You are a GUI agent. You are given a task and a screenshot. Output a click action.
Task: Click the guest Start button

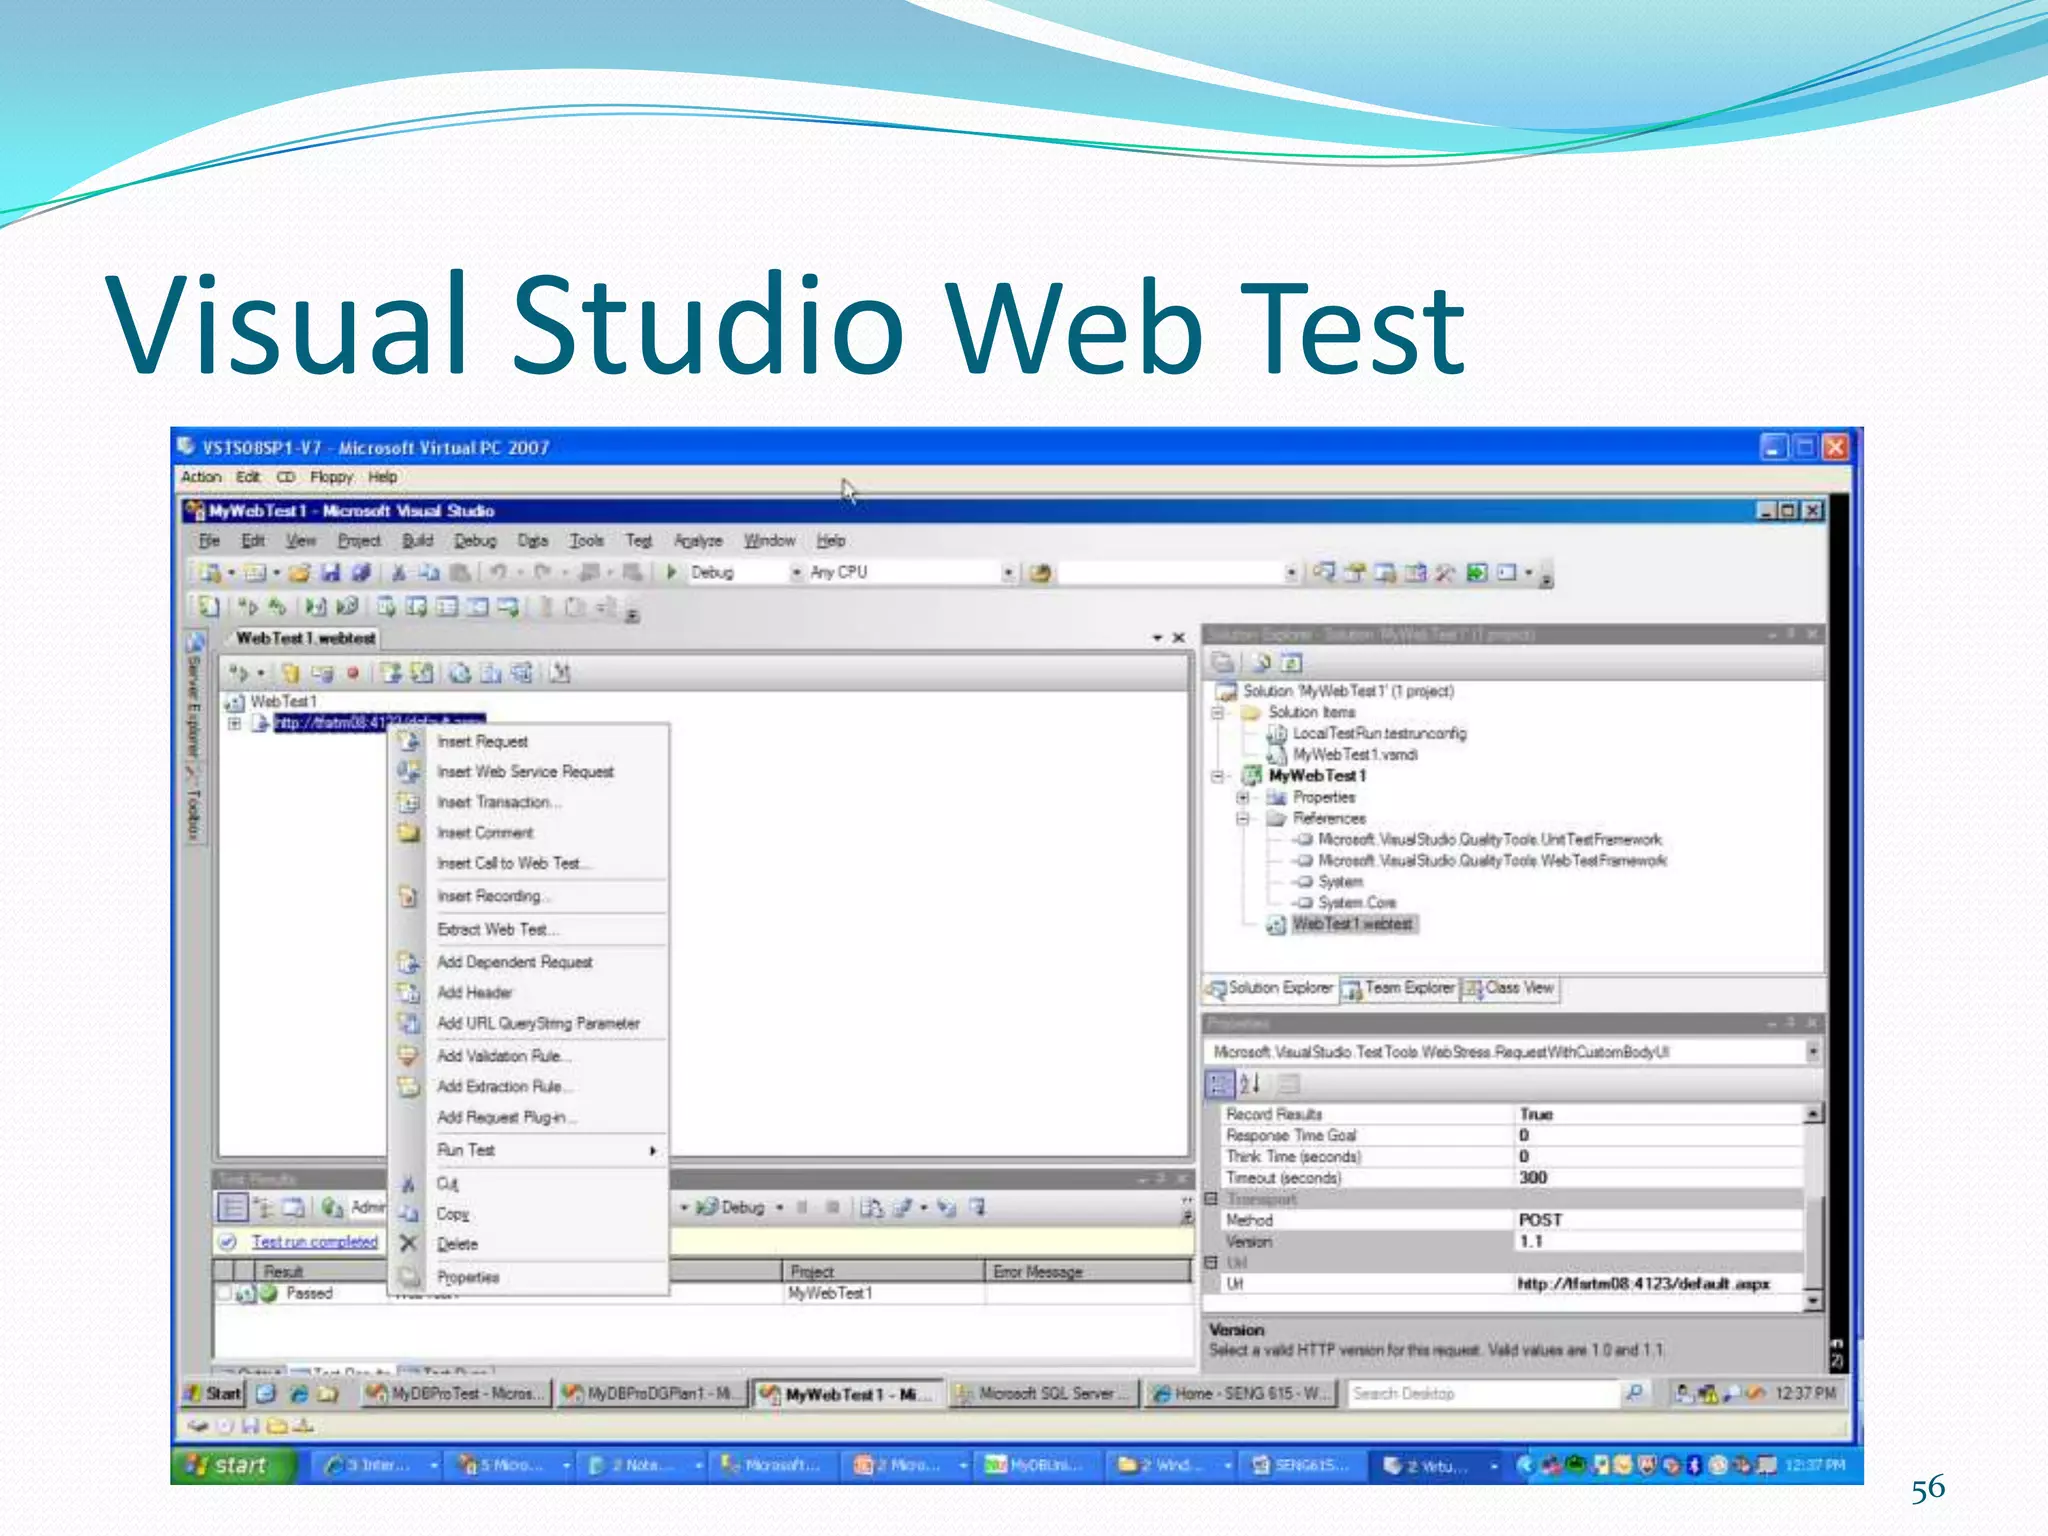tap(215, 1394)
